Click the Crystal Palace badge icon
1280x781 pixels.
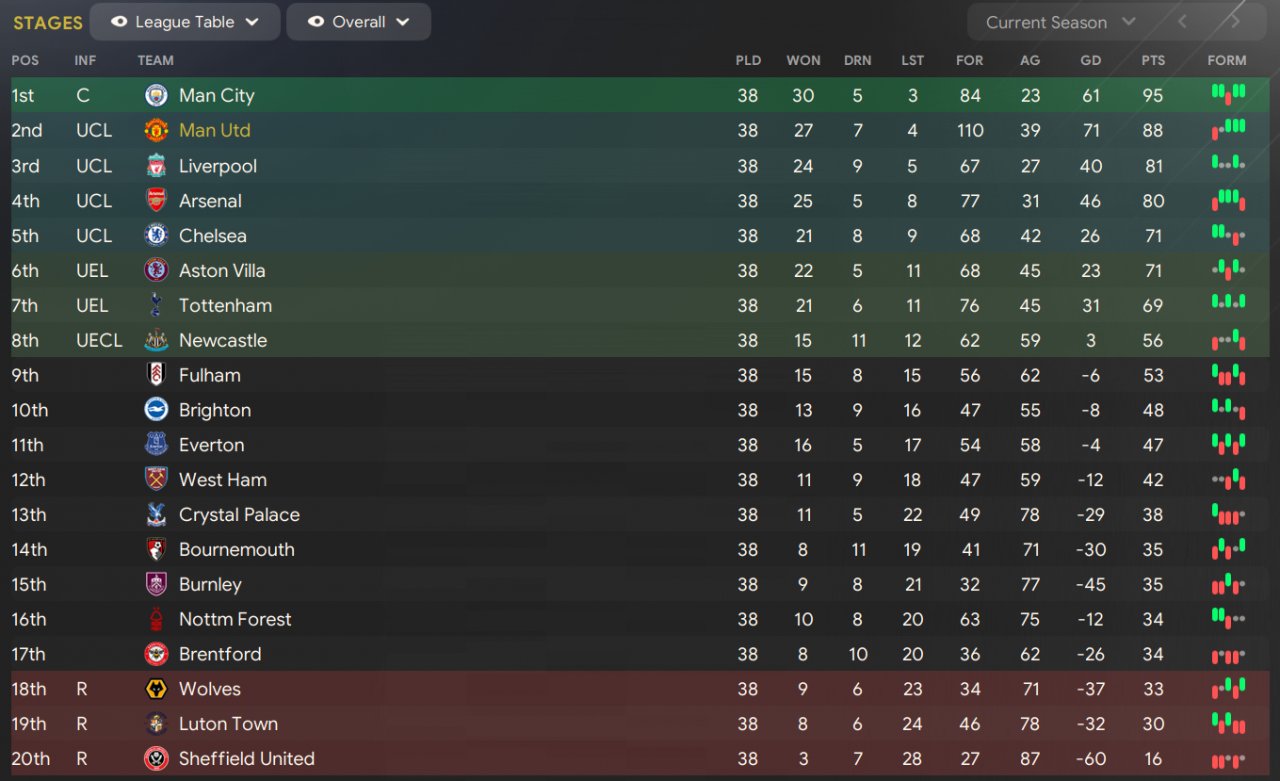coord(156,515)
